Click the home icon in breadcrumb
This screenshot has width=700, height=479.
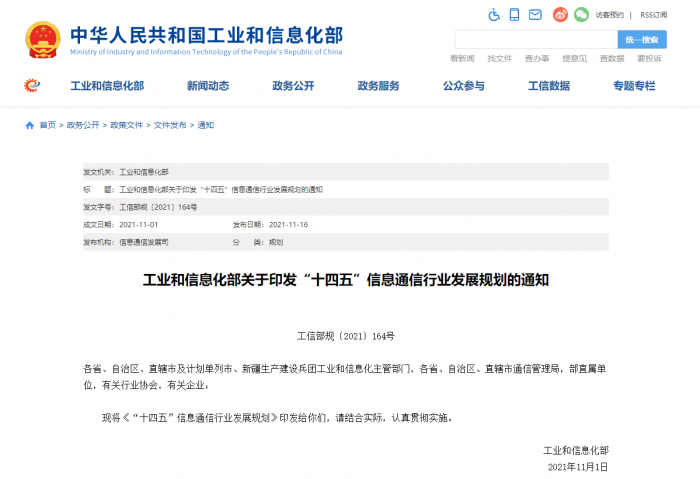coord(30,125)
